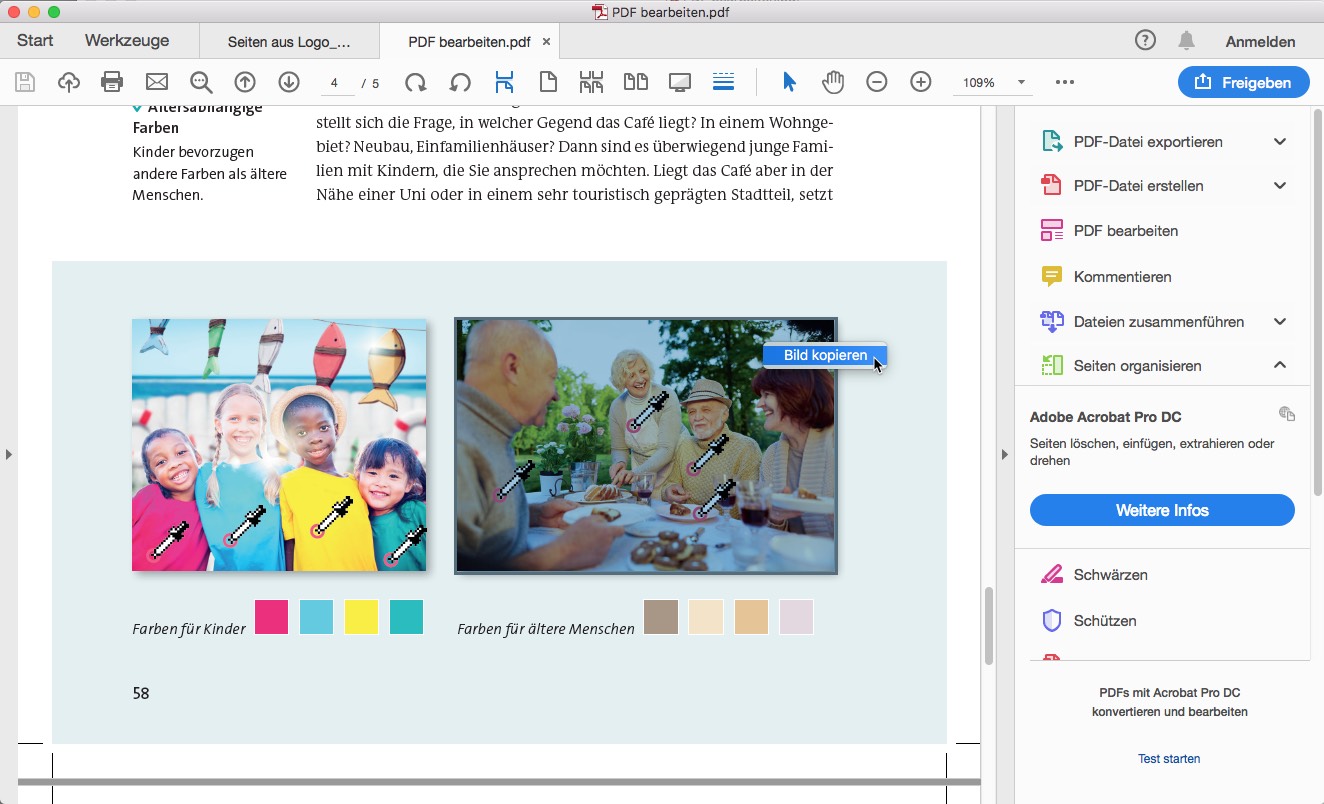Click the print icon in the toolbar
The image size is (1324, 804).
[112, 83]
